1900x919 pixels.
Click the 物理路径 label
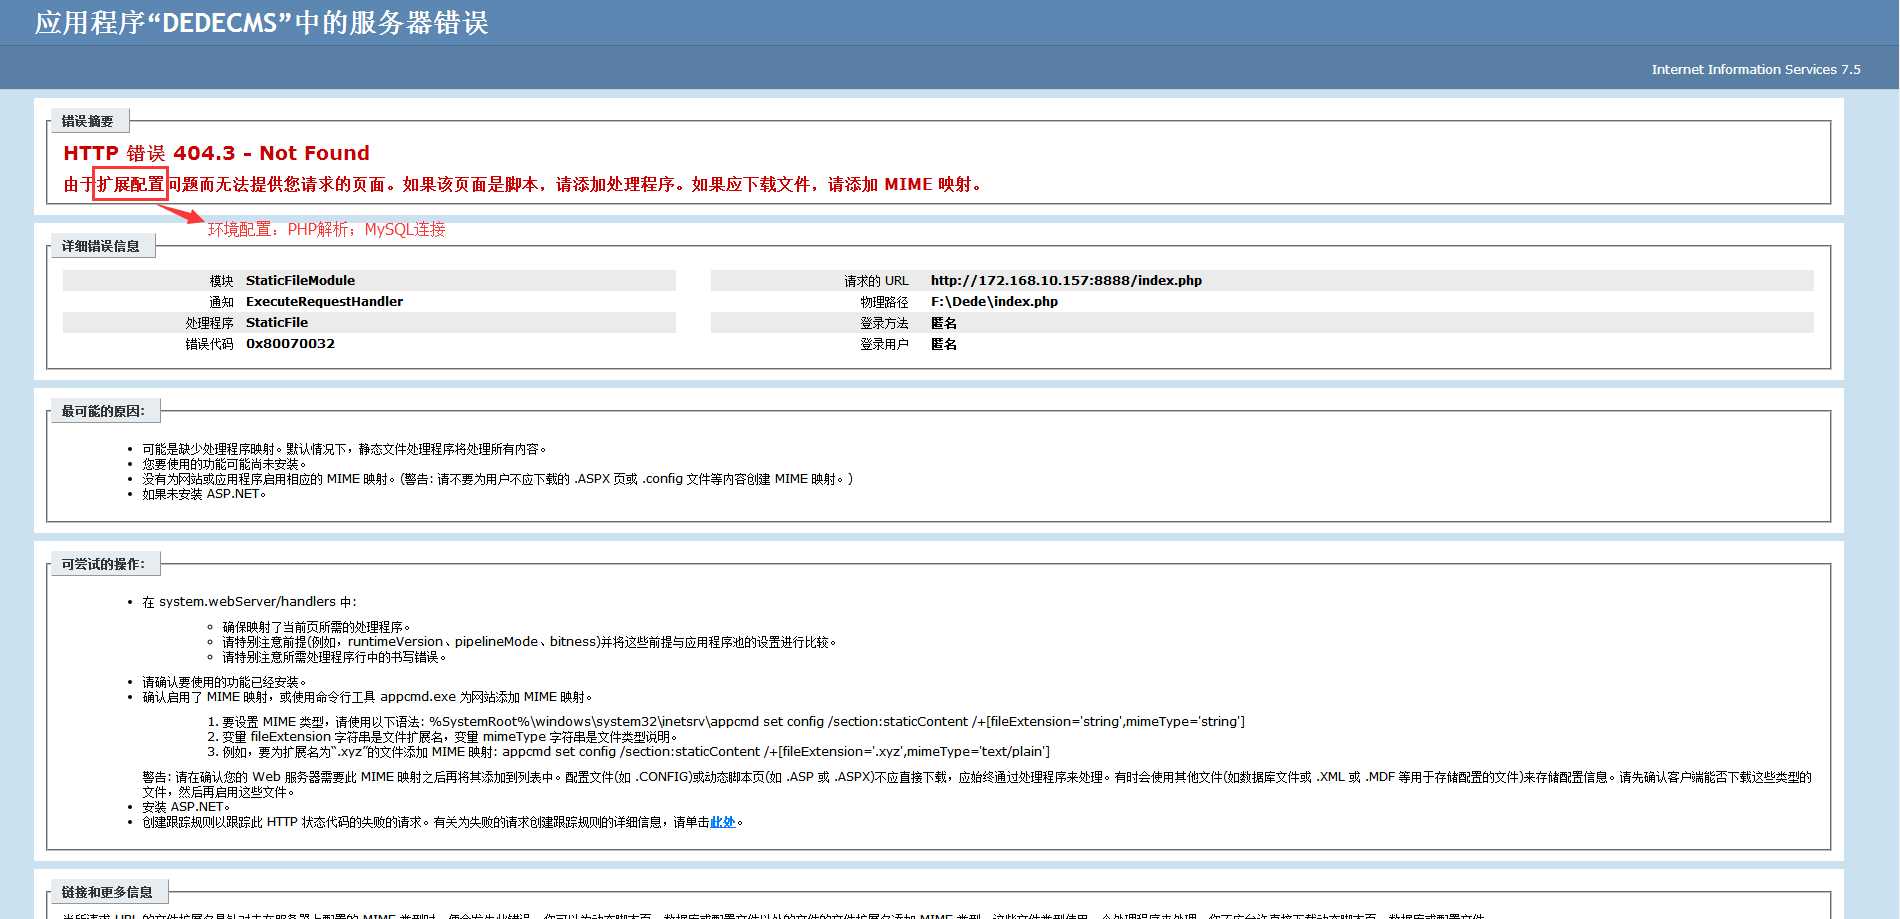click(x=884, y=302)
